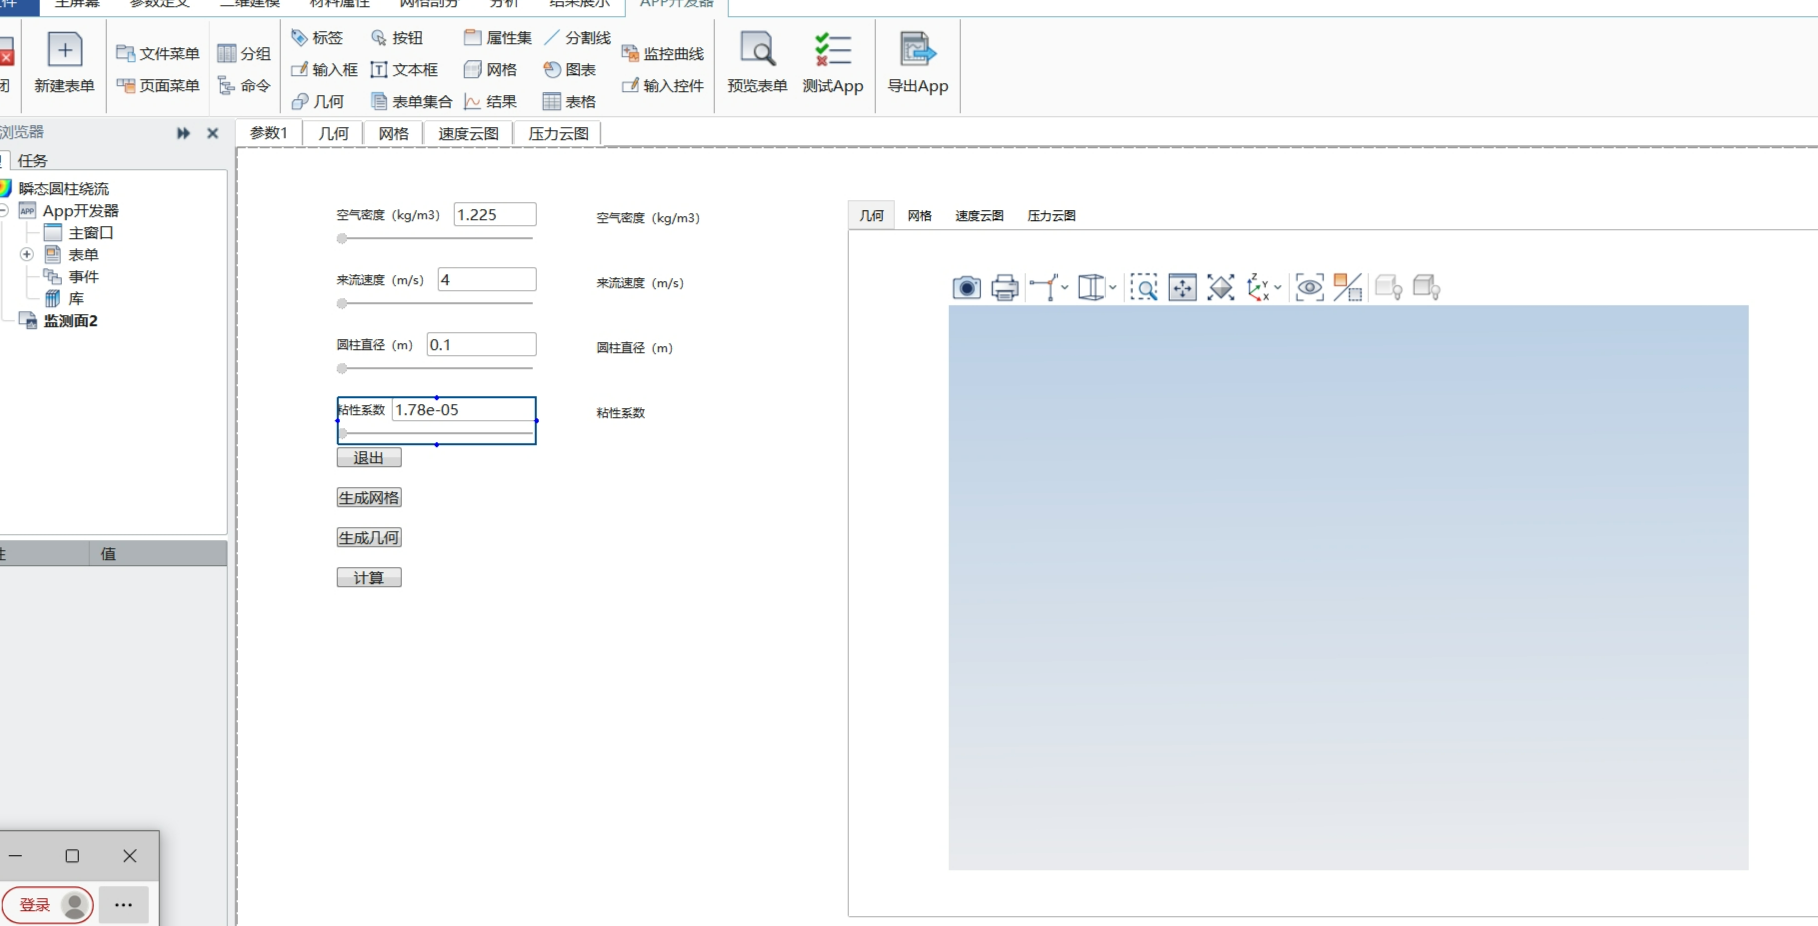
Task: Select the 网格 tab in the preview panel
Action: tap(919, 216)
